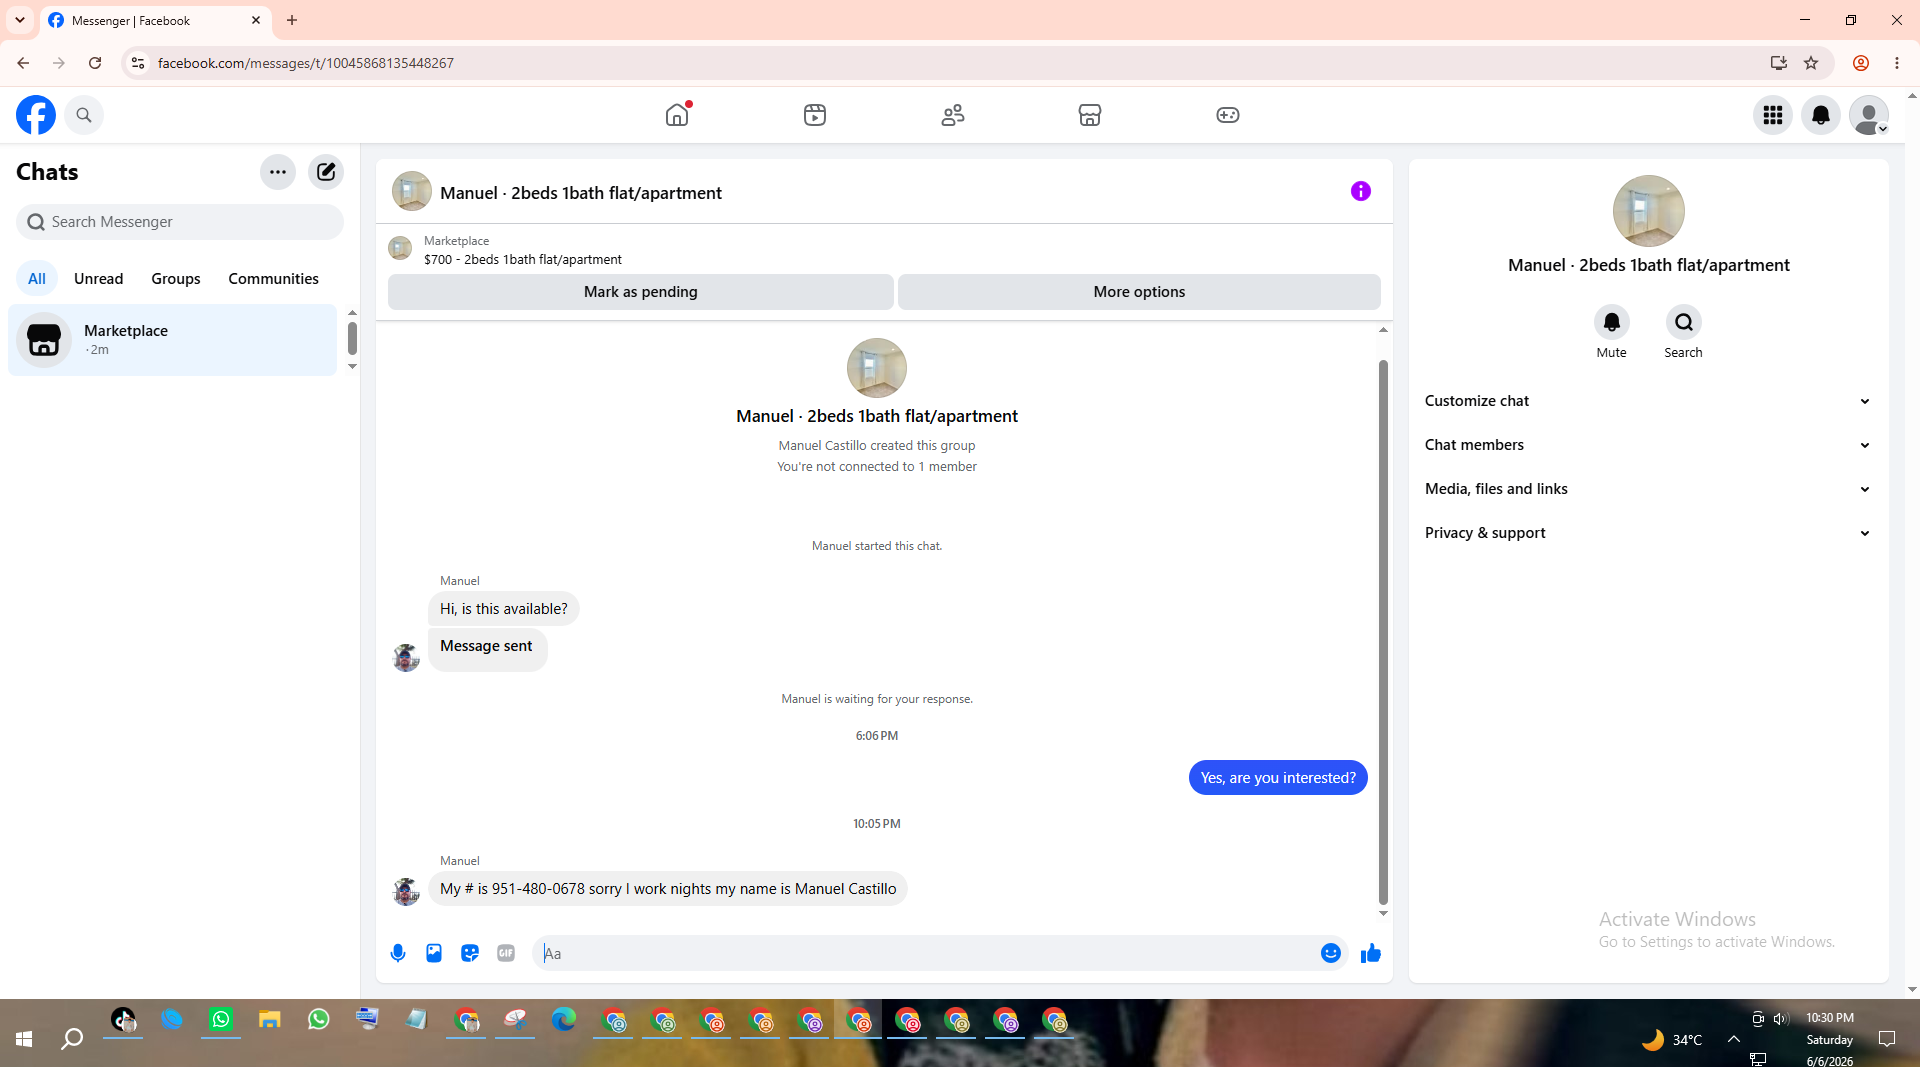Image resolution: width=1920 pixels, height=1067 pixels.
Task: Attach a photo with image icon
Action: tap(434, 953)
